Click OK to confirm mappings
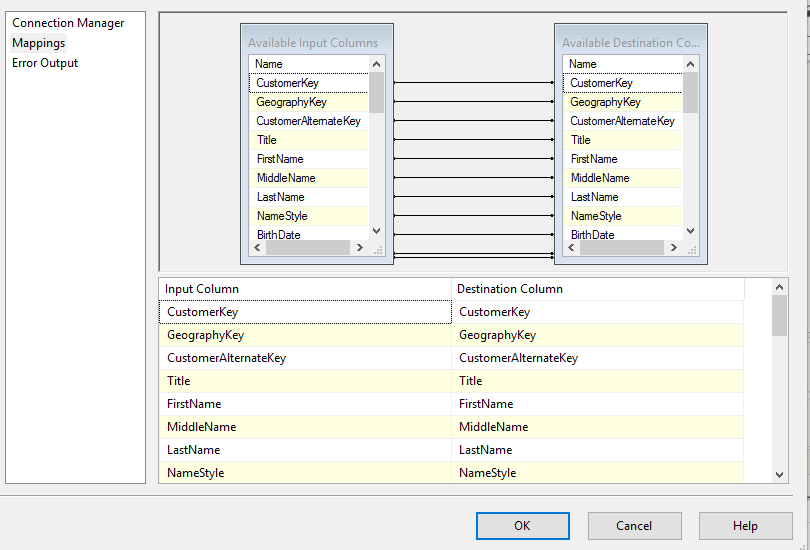Screen dimensions: 810x550 [x=522, y=526]
